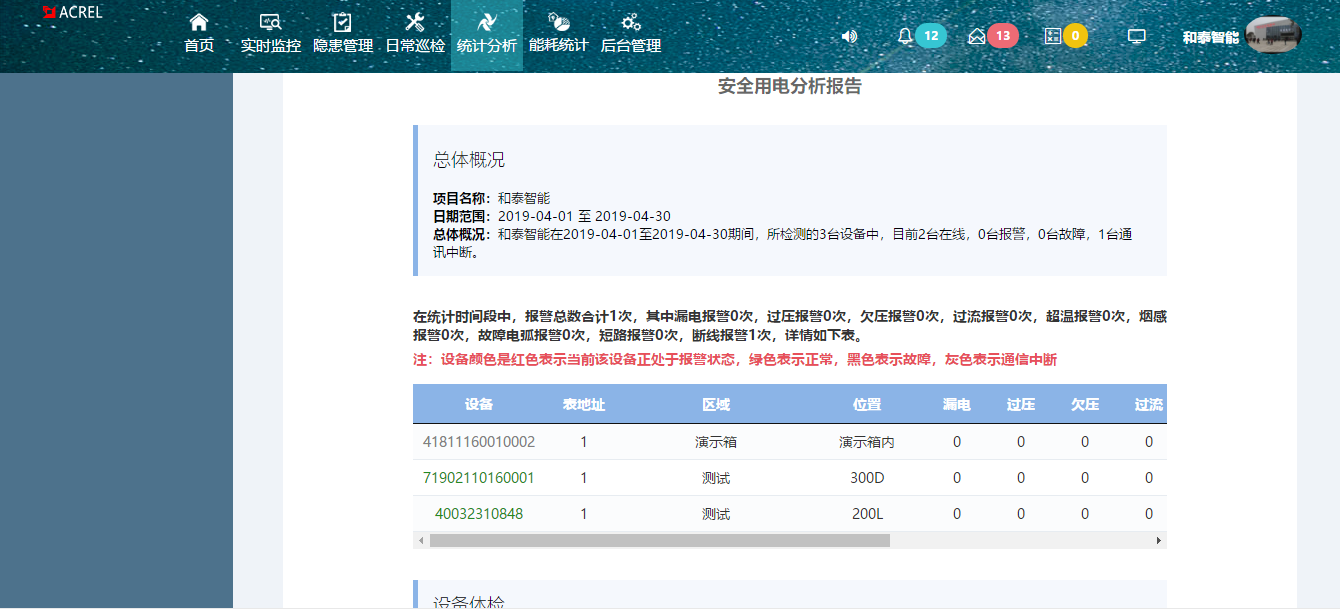Open the 后台管理 gears icon
Image resolution: width=1340 pixels, height=609 pixels.
(x=630, y=22)
